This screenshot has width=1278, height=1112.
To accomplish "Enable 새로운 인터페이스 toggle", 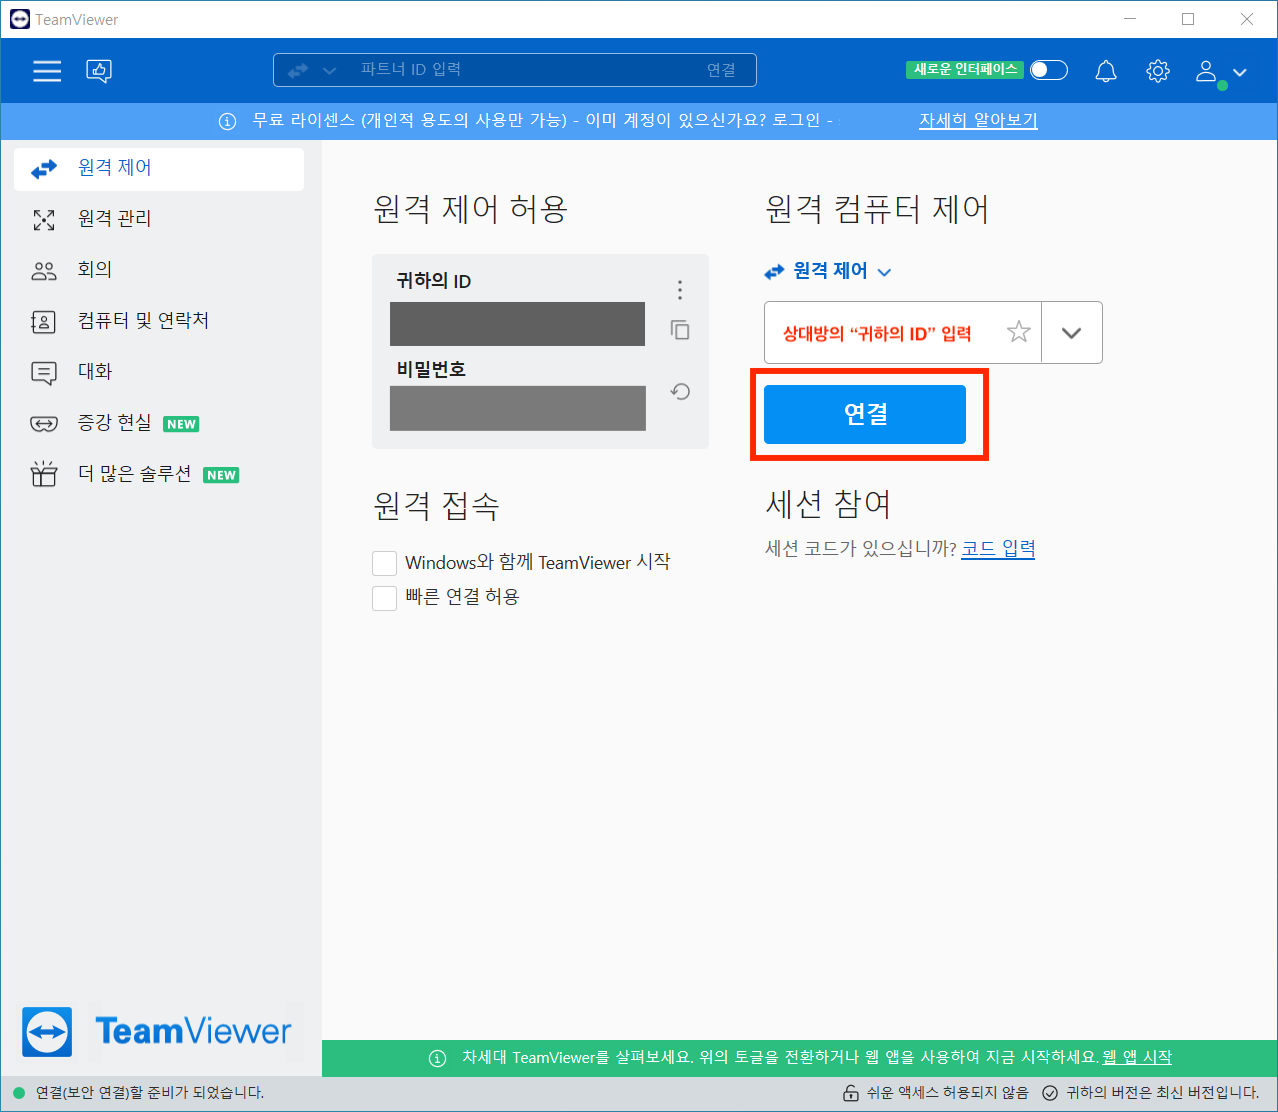I will pyautogui.click(x=1048, y=70).
